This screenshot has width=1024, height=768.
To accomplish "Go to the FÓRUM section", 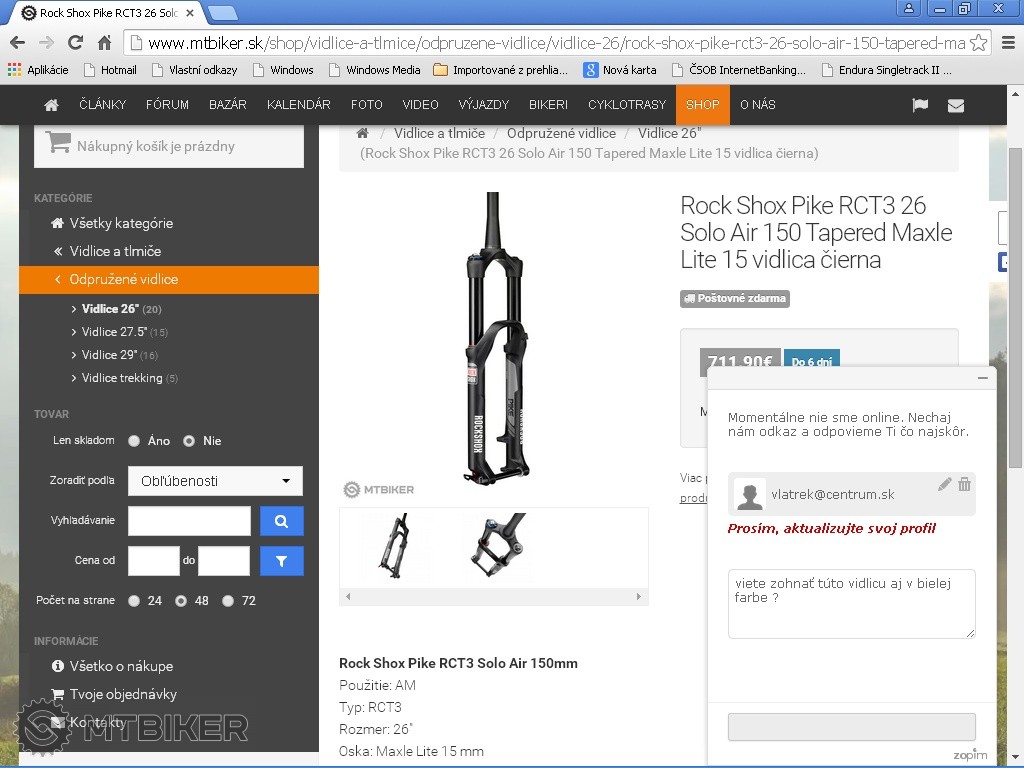I will pyautogui.click(x=167, y=105).
